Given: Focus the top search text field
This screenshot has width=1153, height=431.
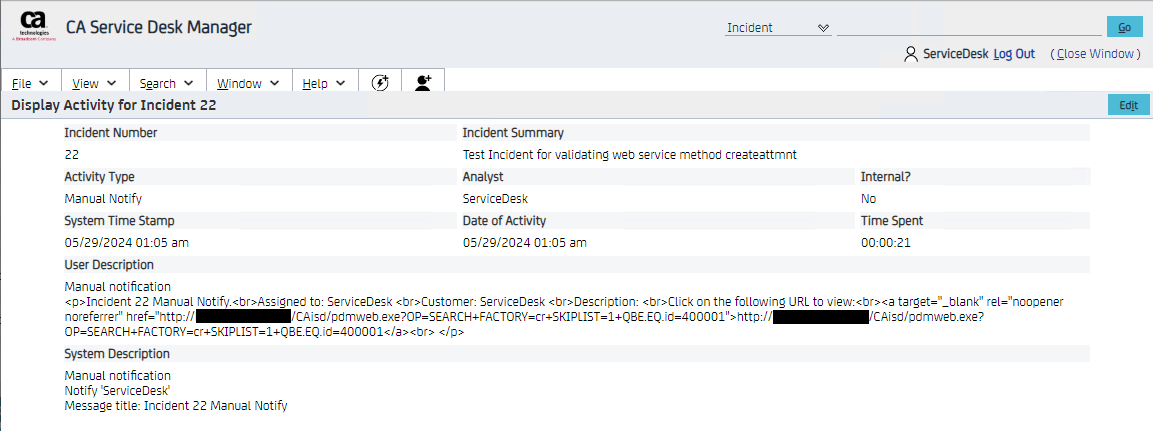Looking at the screenshot, I should coord(968,28).
